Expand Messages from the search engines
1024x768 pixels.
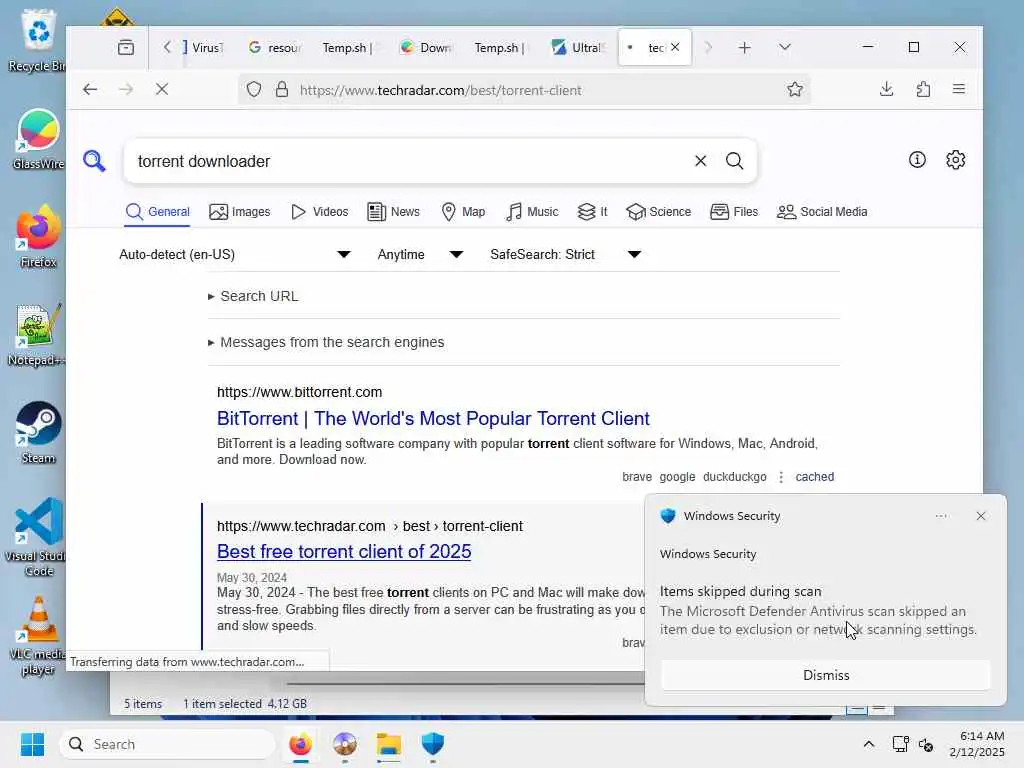[x=326, y=342]
